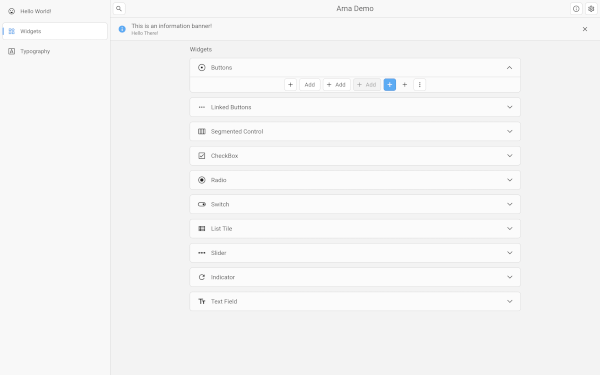Expand the Radio section chevron

[509, 180]
